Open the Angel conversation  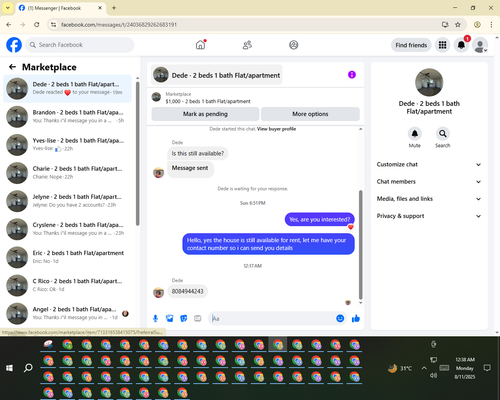point(67,313)
